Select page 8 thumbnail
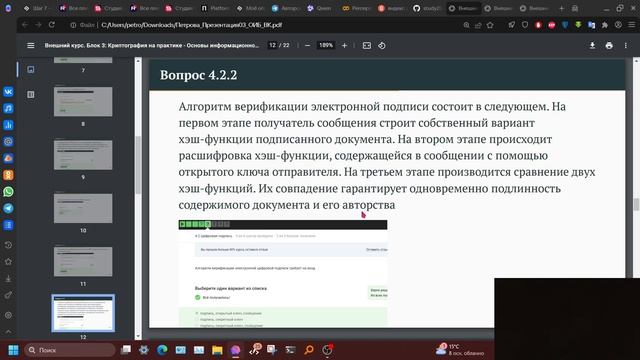This screenshot has height=360, width=640. 83,101
